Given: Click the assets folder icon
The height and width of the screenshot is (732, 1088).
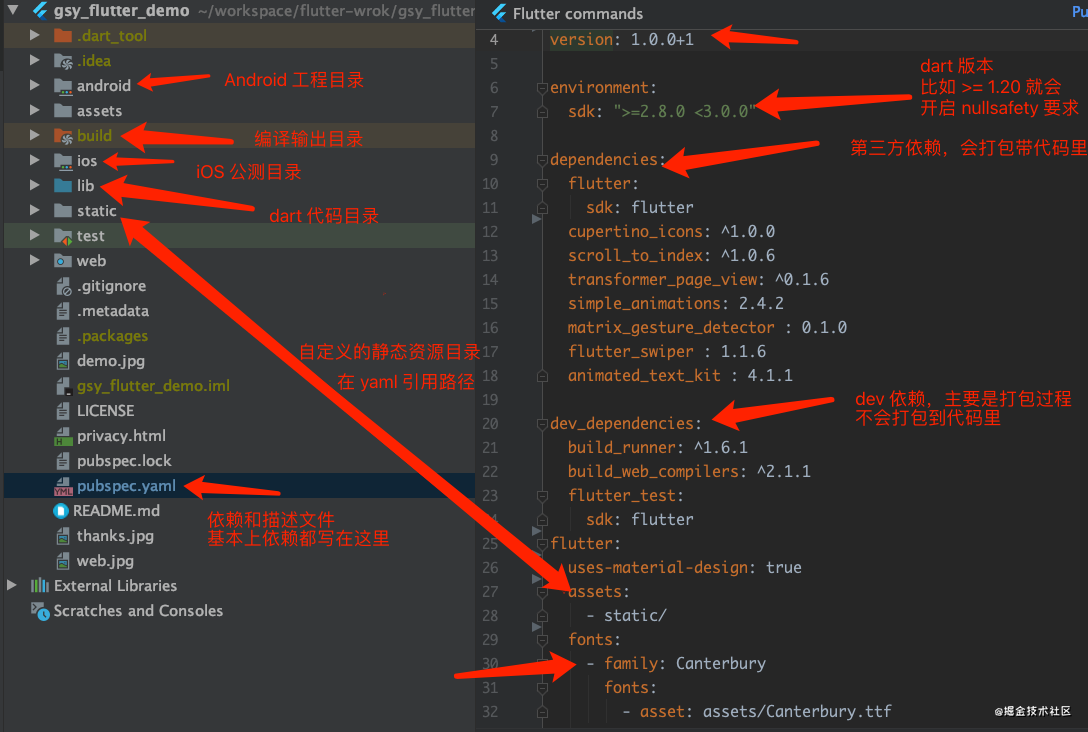Looking at the screenshot, I should [63, 110].
